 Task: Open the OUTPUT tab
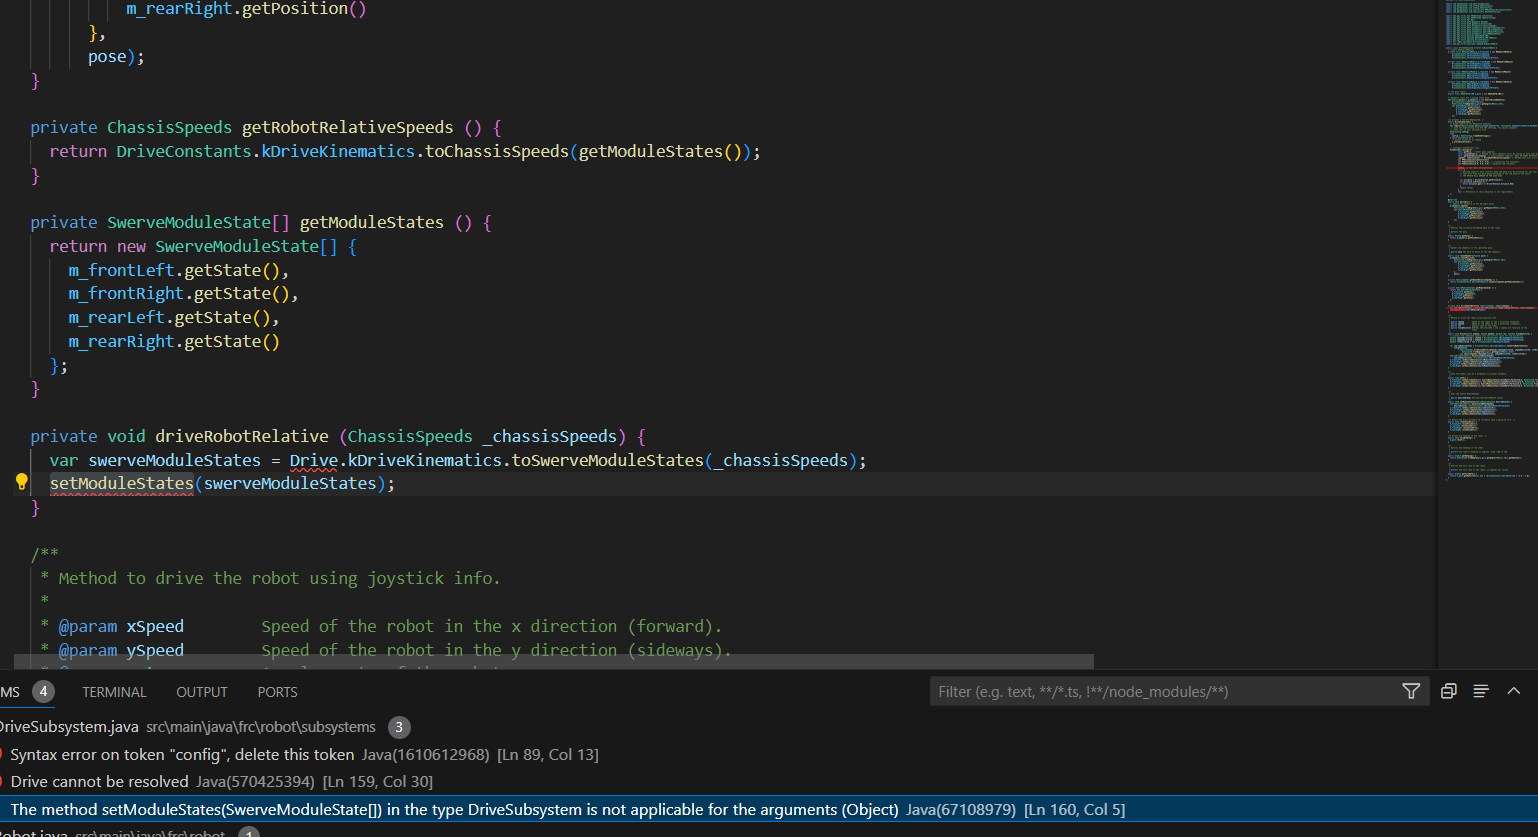(201, 692)
